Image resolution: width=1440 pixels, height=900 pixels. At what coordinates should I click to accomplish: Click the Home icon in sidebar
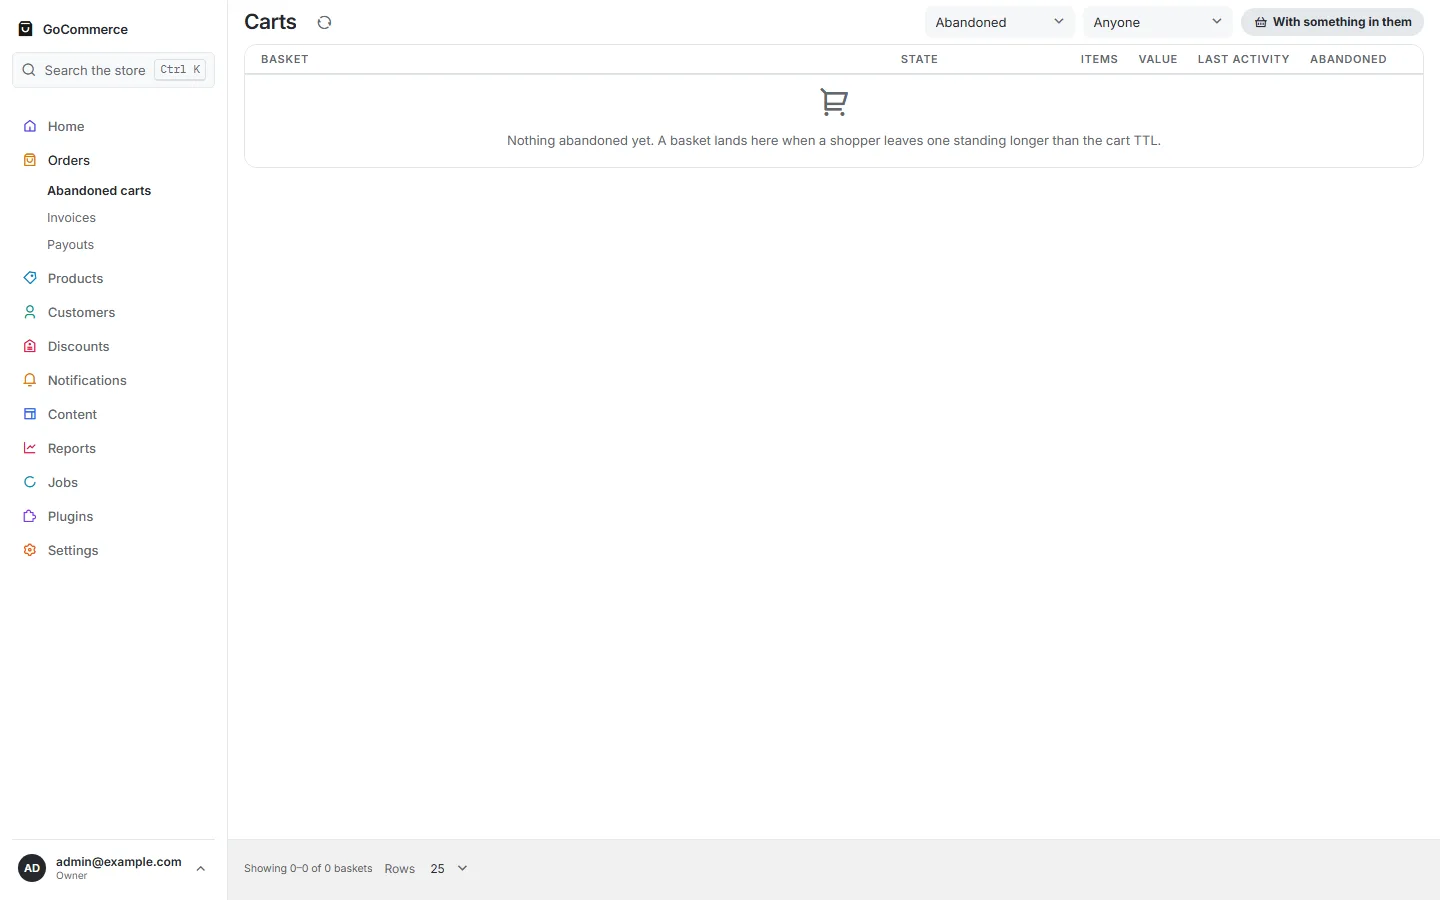(30, 126)
